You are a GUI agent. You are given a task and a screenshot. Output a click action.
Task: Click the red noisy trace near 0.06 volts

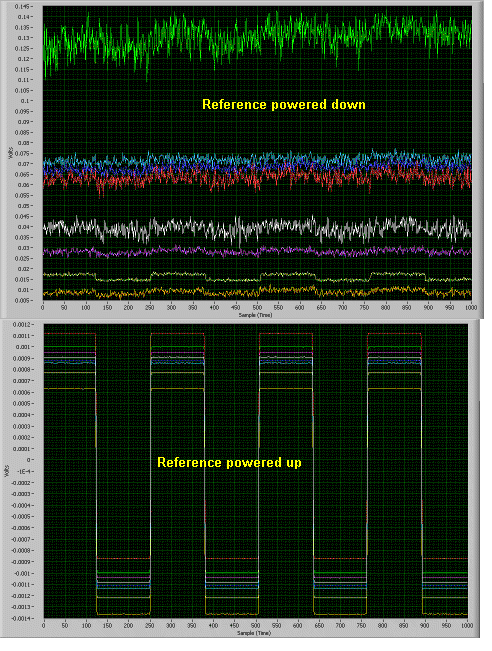(x=257, y=180)
